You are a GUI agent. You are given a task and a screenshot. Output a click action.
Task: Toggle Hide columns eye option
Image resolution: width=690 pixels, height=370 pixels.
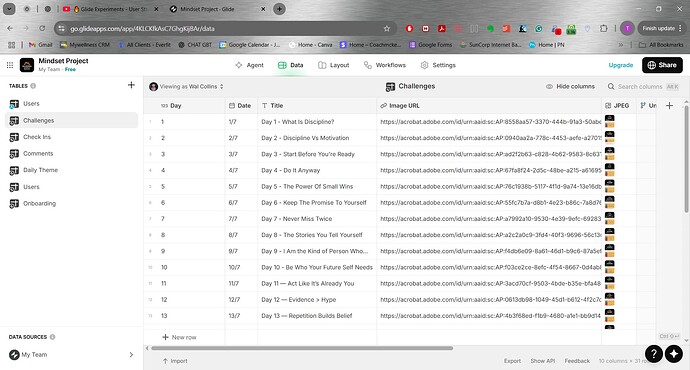click(x=570, y=87)
